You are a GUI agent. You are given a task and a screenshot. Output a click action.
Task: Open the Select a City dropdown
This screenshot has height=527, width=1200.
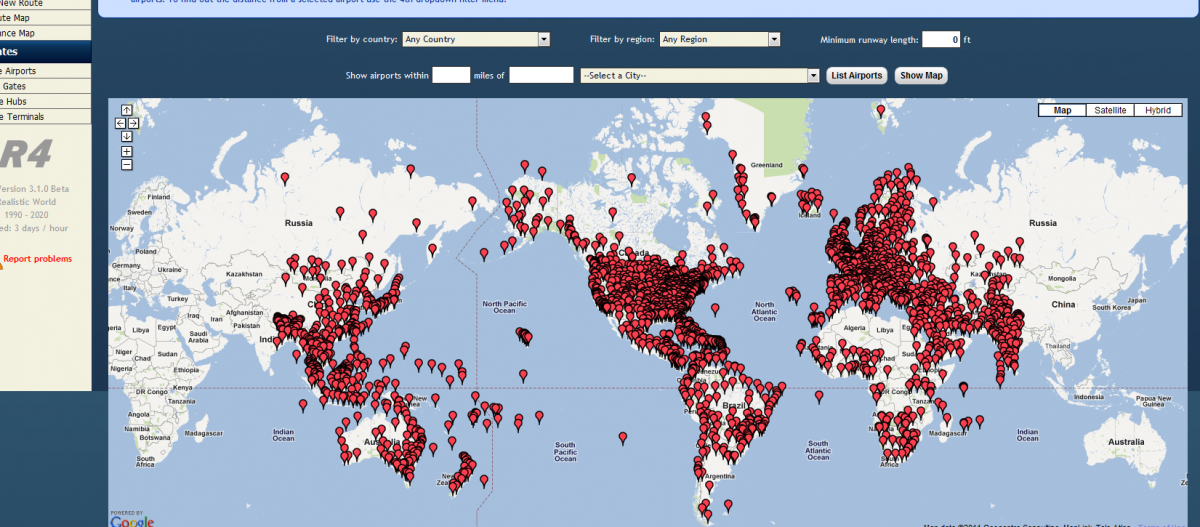(700, 75)
